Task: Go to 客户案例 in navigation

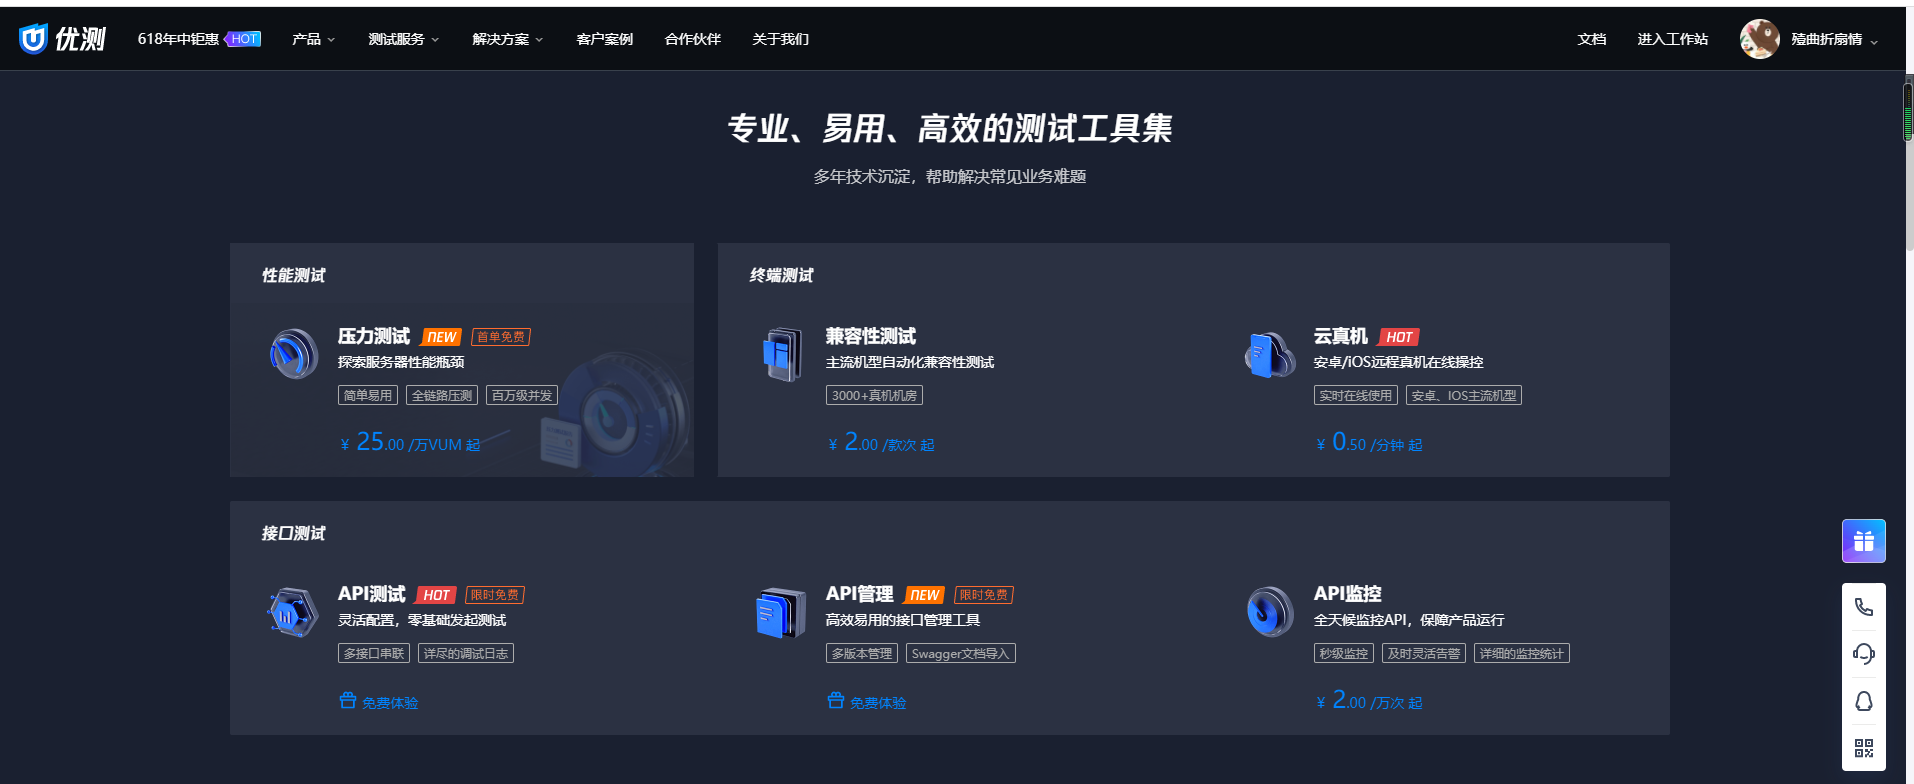Action: click(605, 39)
